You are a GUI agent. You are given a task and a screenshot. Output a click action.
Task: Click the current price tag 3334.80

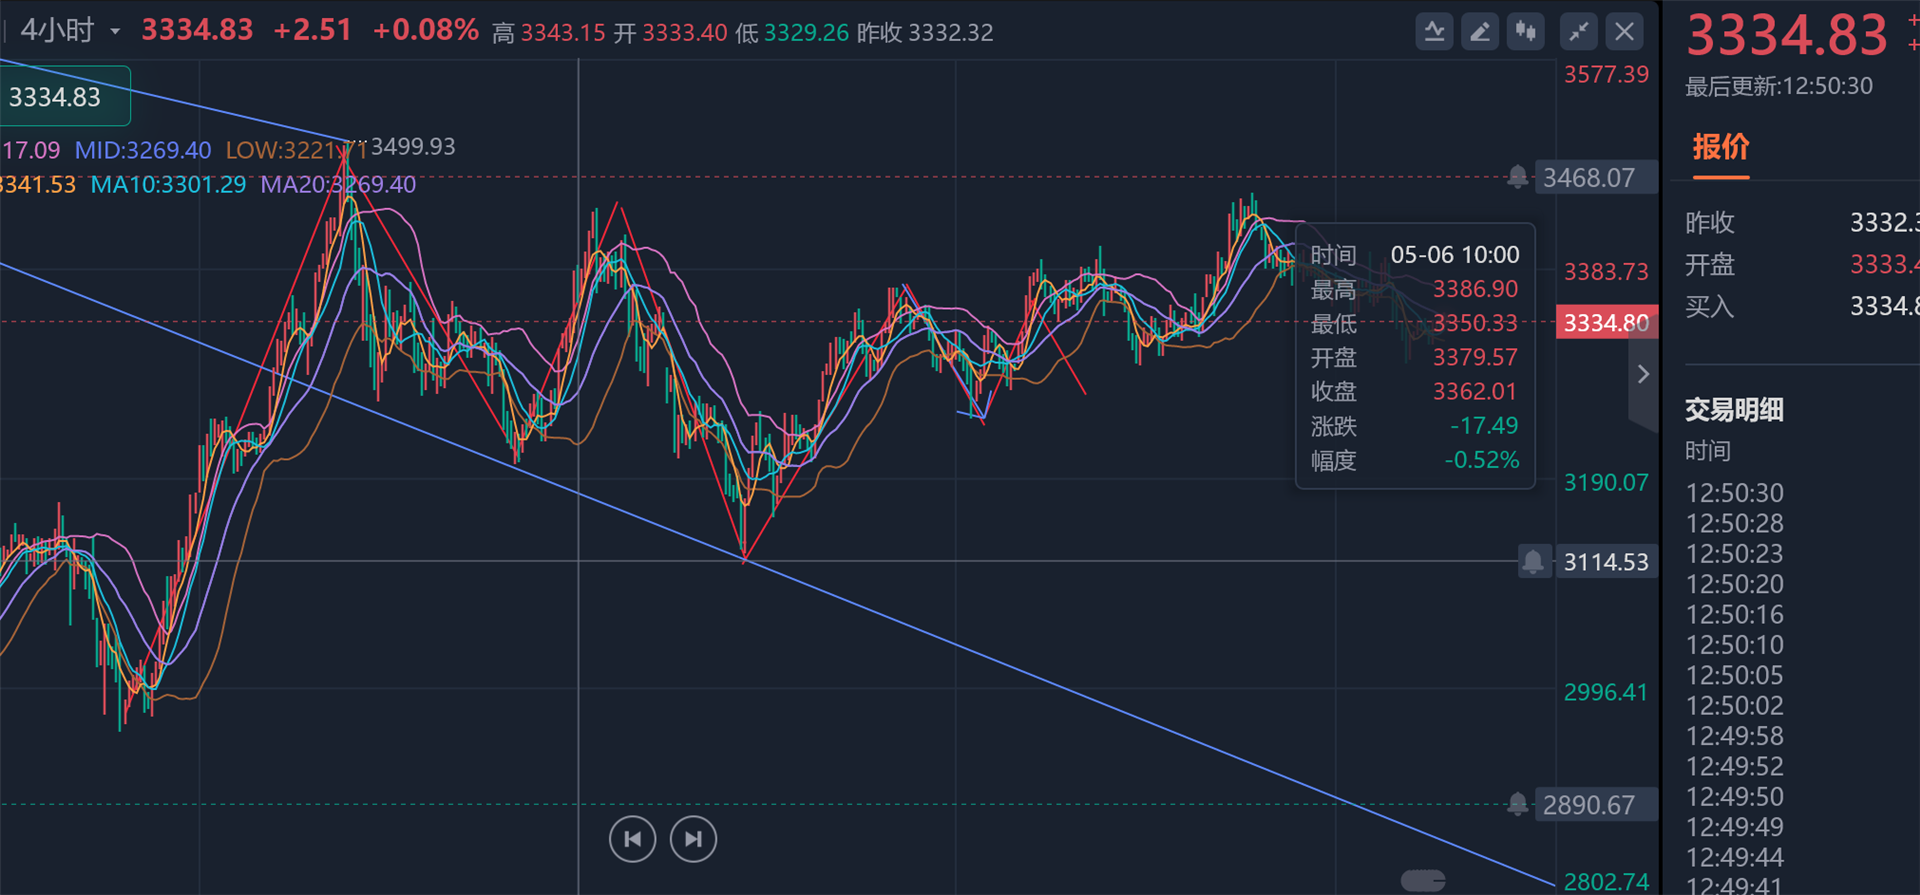pyautogui.click(x=1606, y=323)
